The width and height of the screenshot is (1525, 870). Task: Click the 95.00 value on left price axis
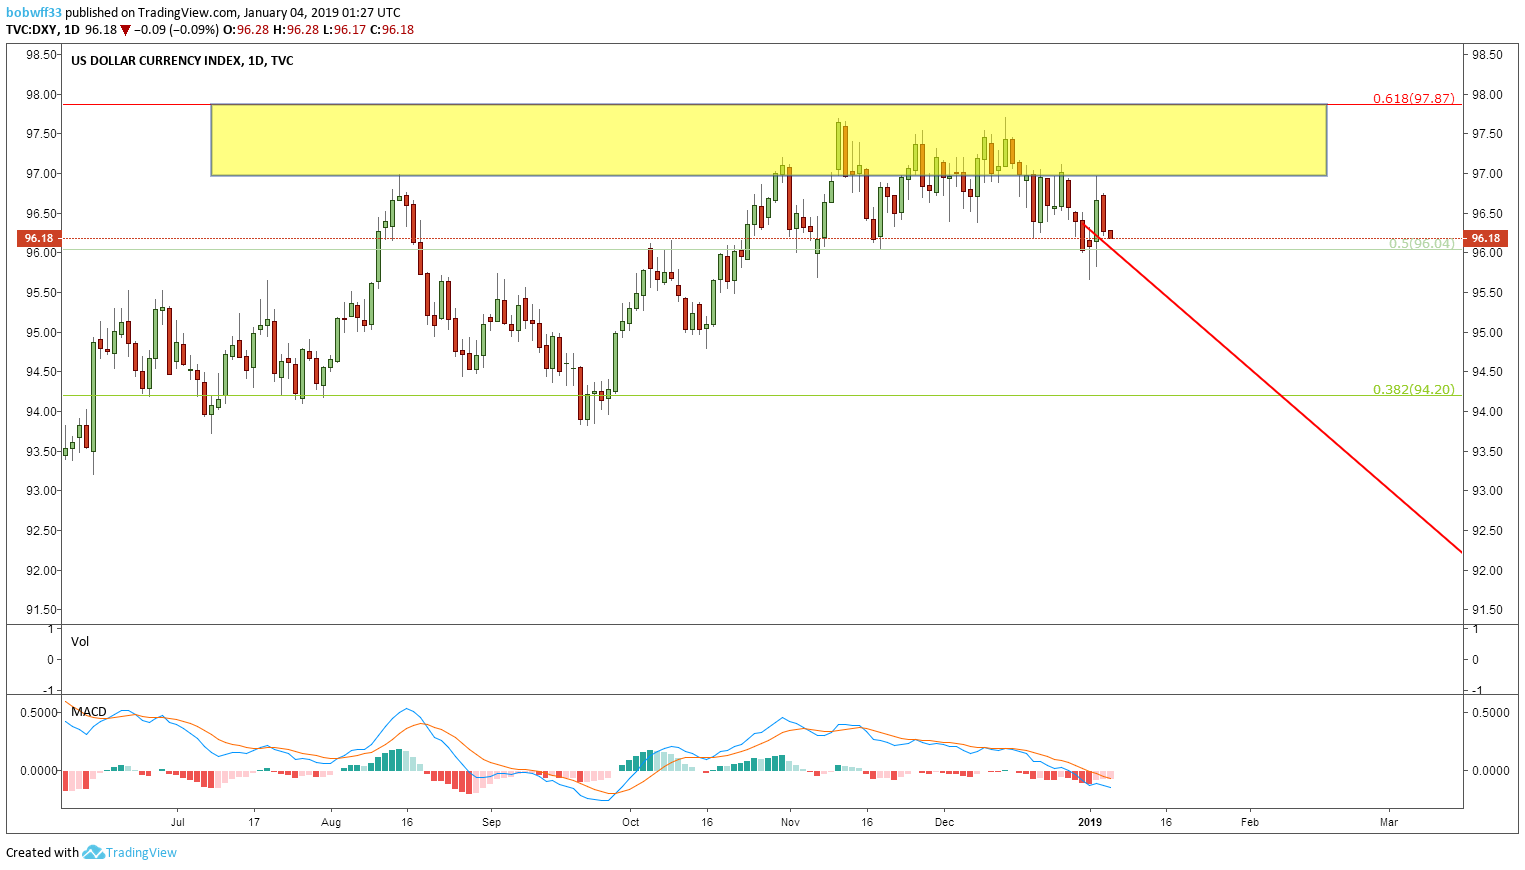(x=41, y=333)
